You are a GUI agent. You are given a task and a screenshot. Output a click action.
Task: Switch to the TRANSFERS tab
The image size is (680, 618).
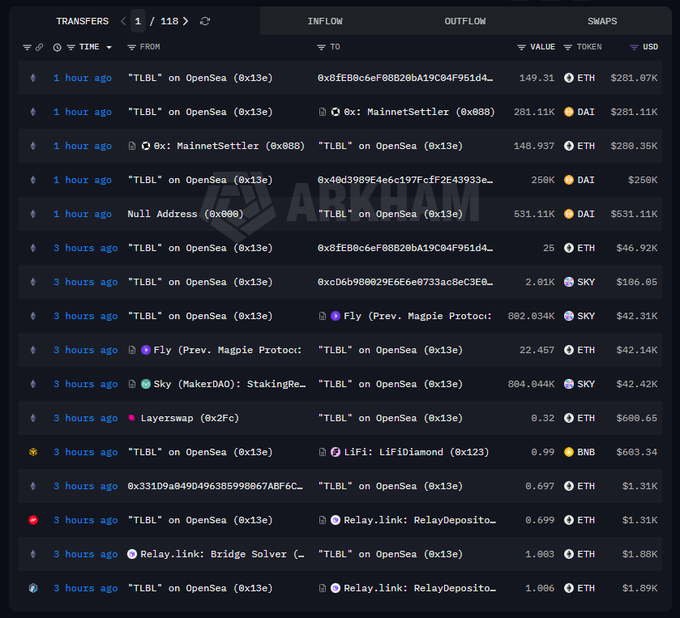[82, 21]
